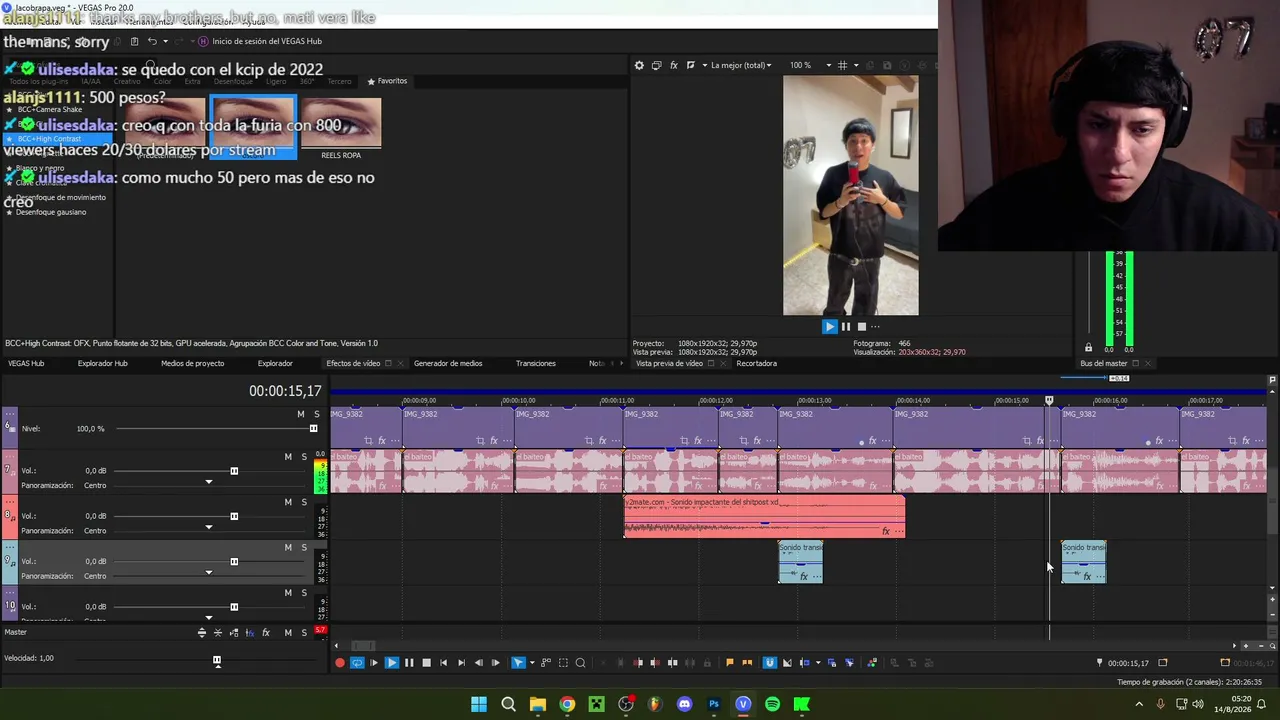Open Discord from the taskbar
The image size is (1280, 720).
click(684, 704)
